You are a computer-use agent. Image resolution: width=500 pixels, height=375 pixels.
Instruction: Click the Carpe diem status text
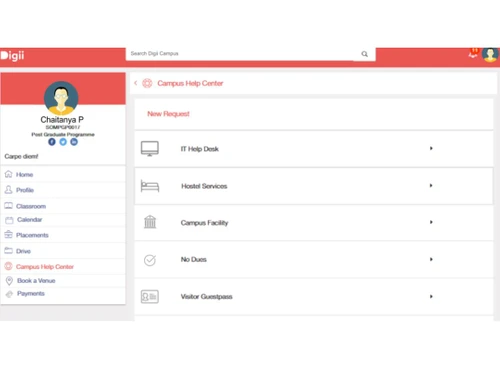[x=21, y=156]
